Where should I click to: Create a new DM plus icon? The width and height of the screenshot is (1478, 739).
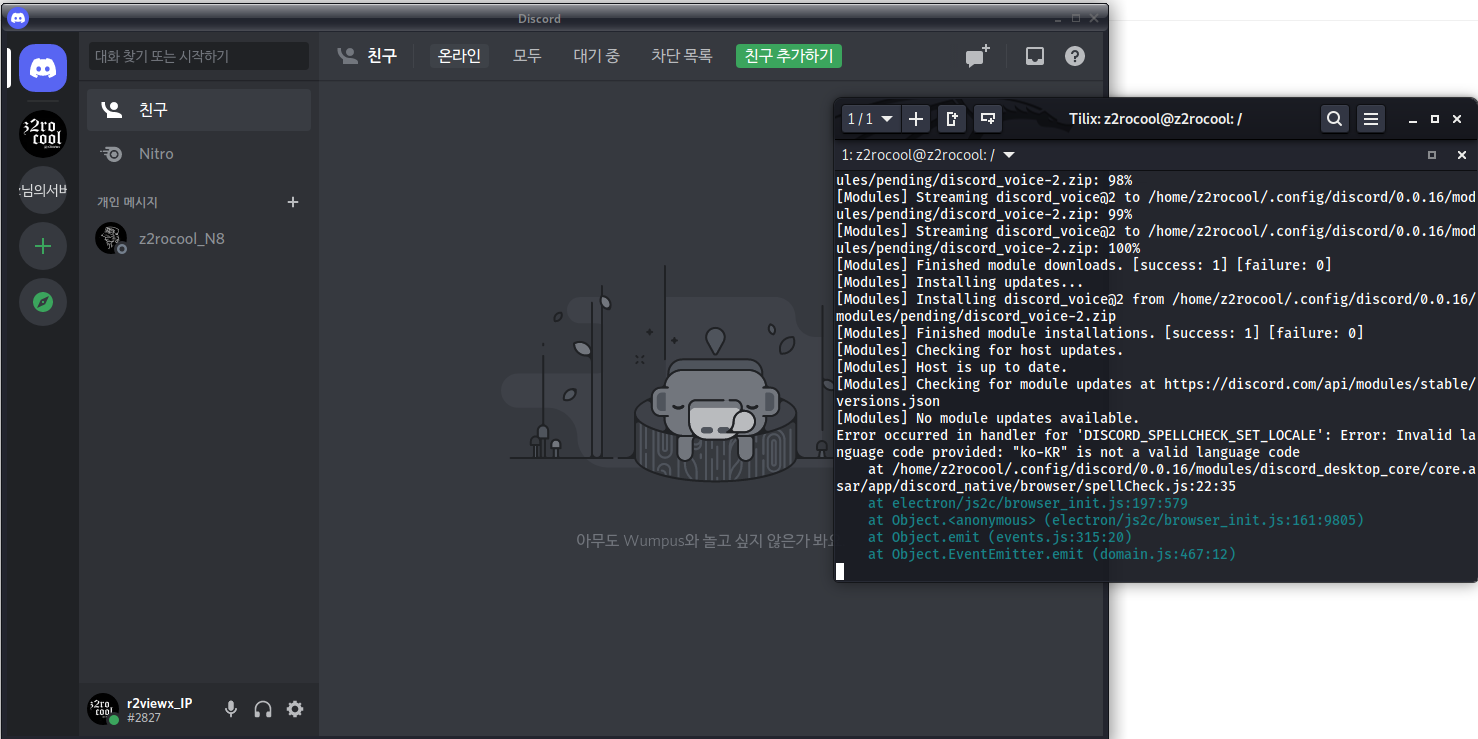click(x=293, y=202)
